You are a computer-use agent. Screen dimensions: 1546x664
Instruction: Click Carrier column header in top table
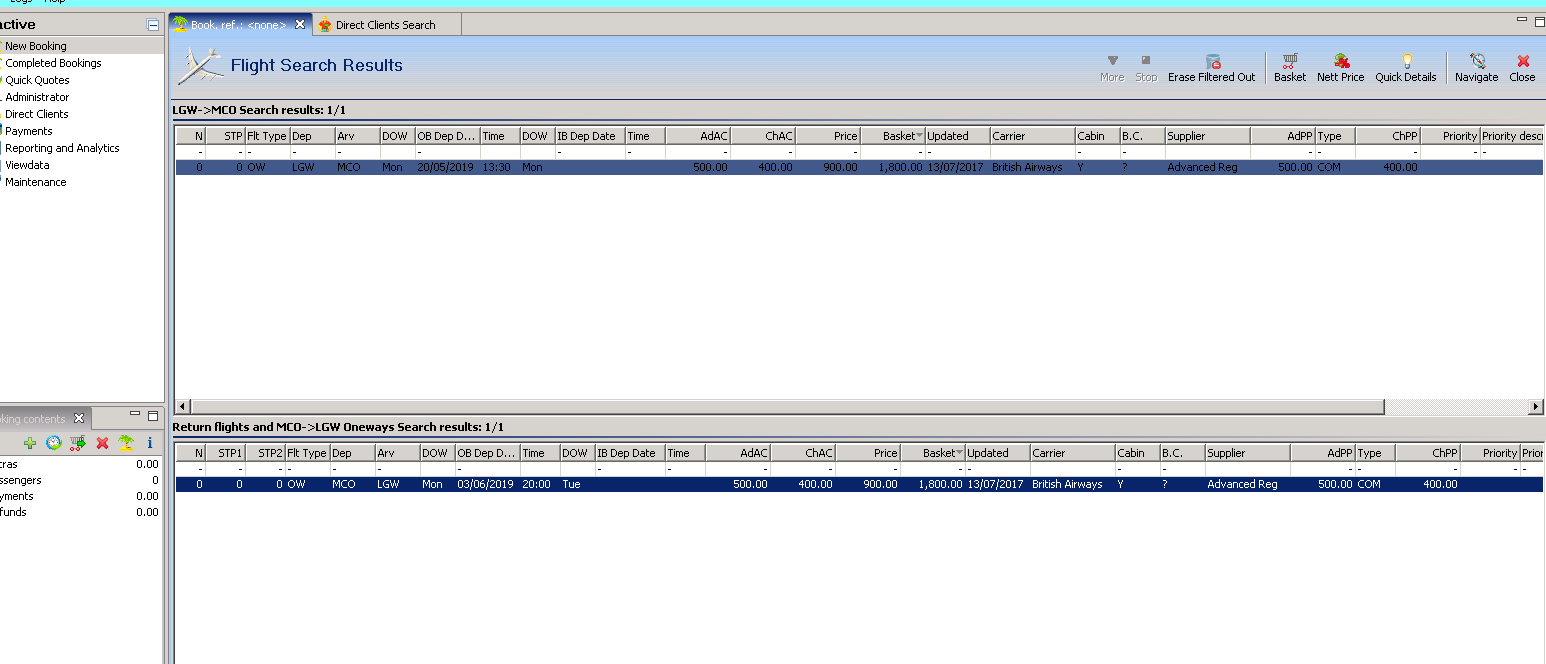tap(1032, 136)
